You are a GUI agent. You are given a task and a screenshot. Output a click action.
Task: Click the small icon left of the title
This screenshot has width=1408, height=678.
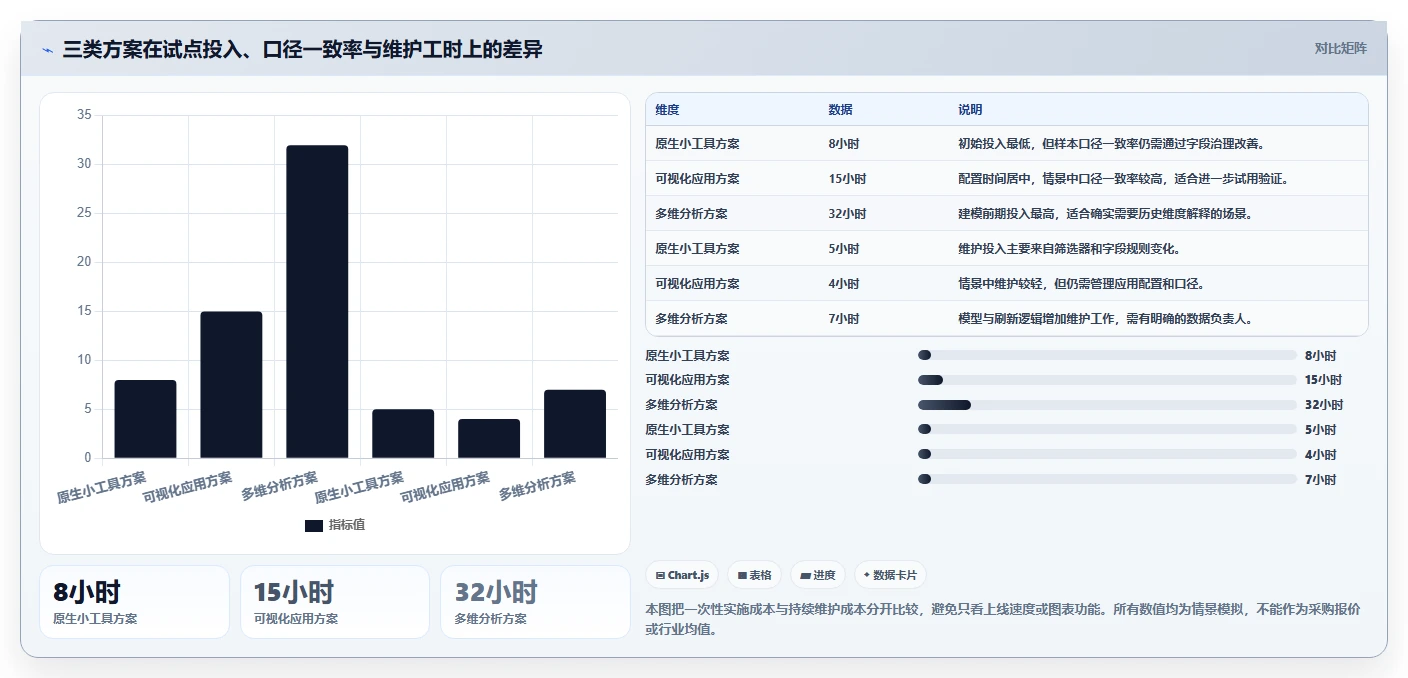[47, 50]
